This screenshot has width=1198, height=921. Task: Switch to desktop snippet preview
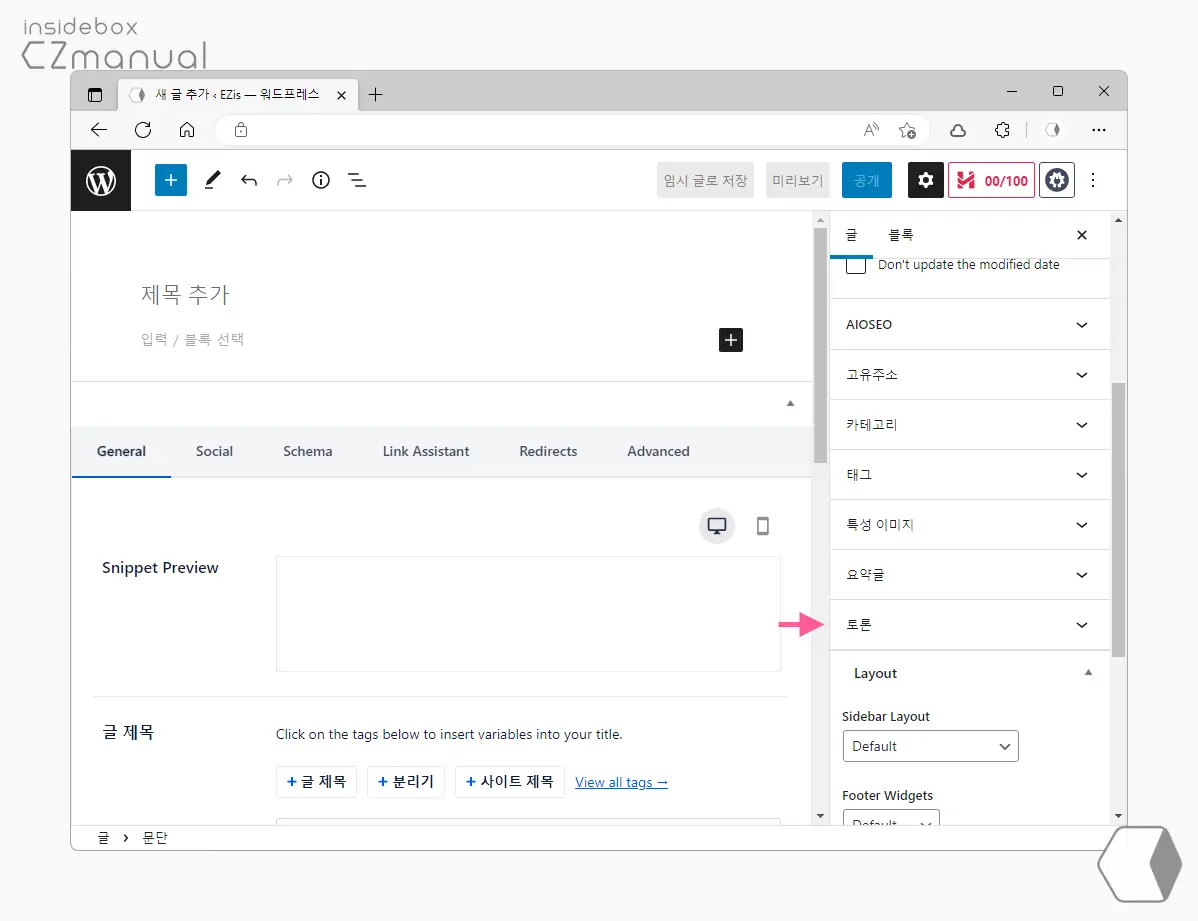pos(716,526)
